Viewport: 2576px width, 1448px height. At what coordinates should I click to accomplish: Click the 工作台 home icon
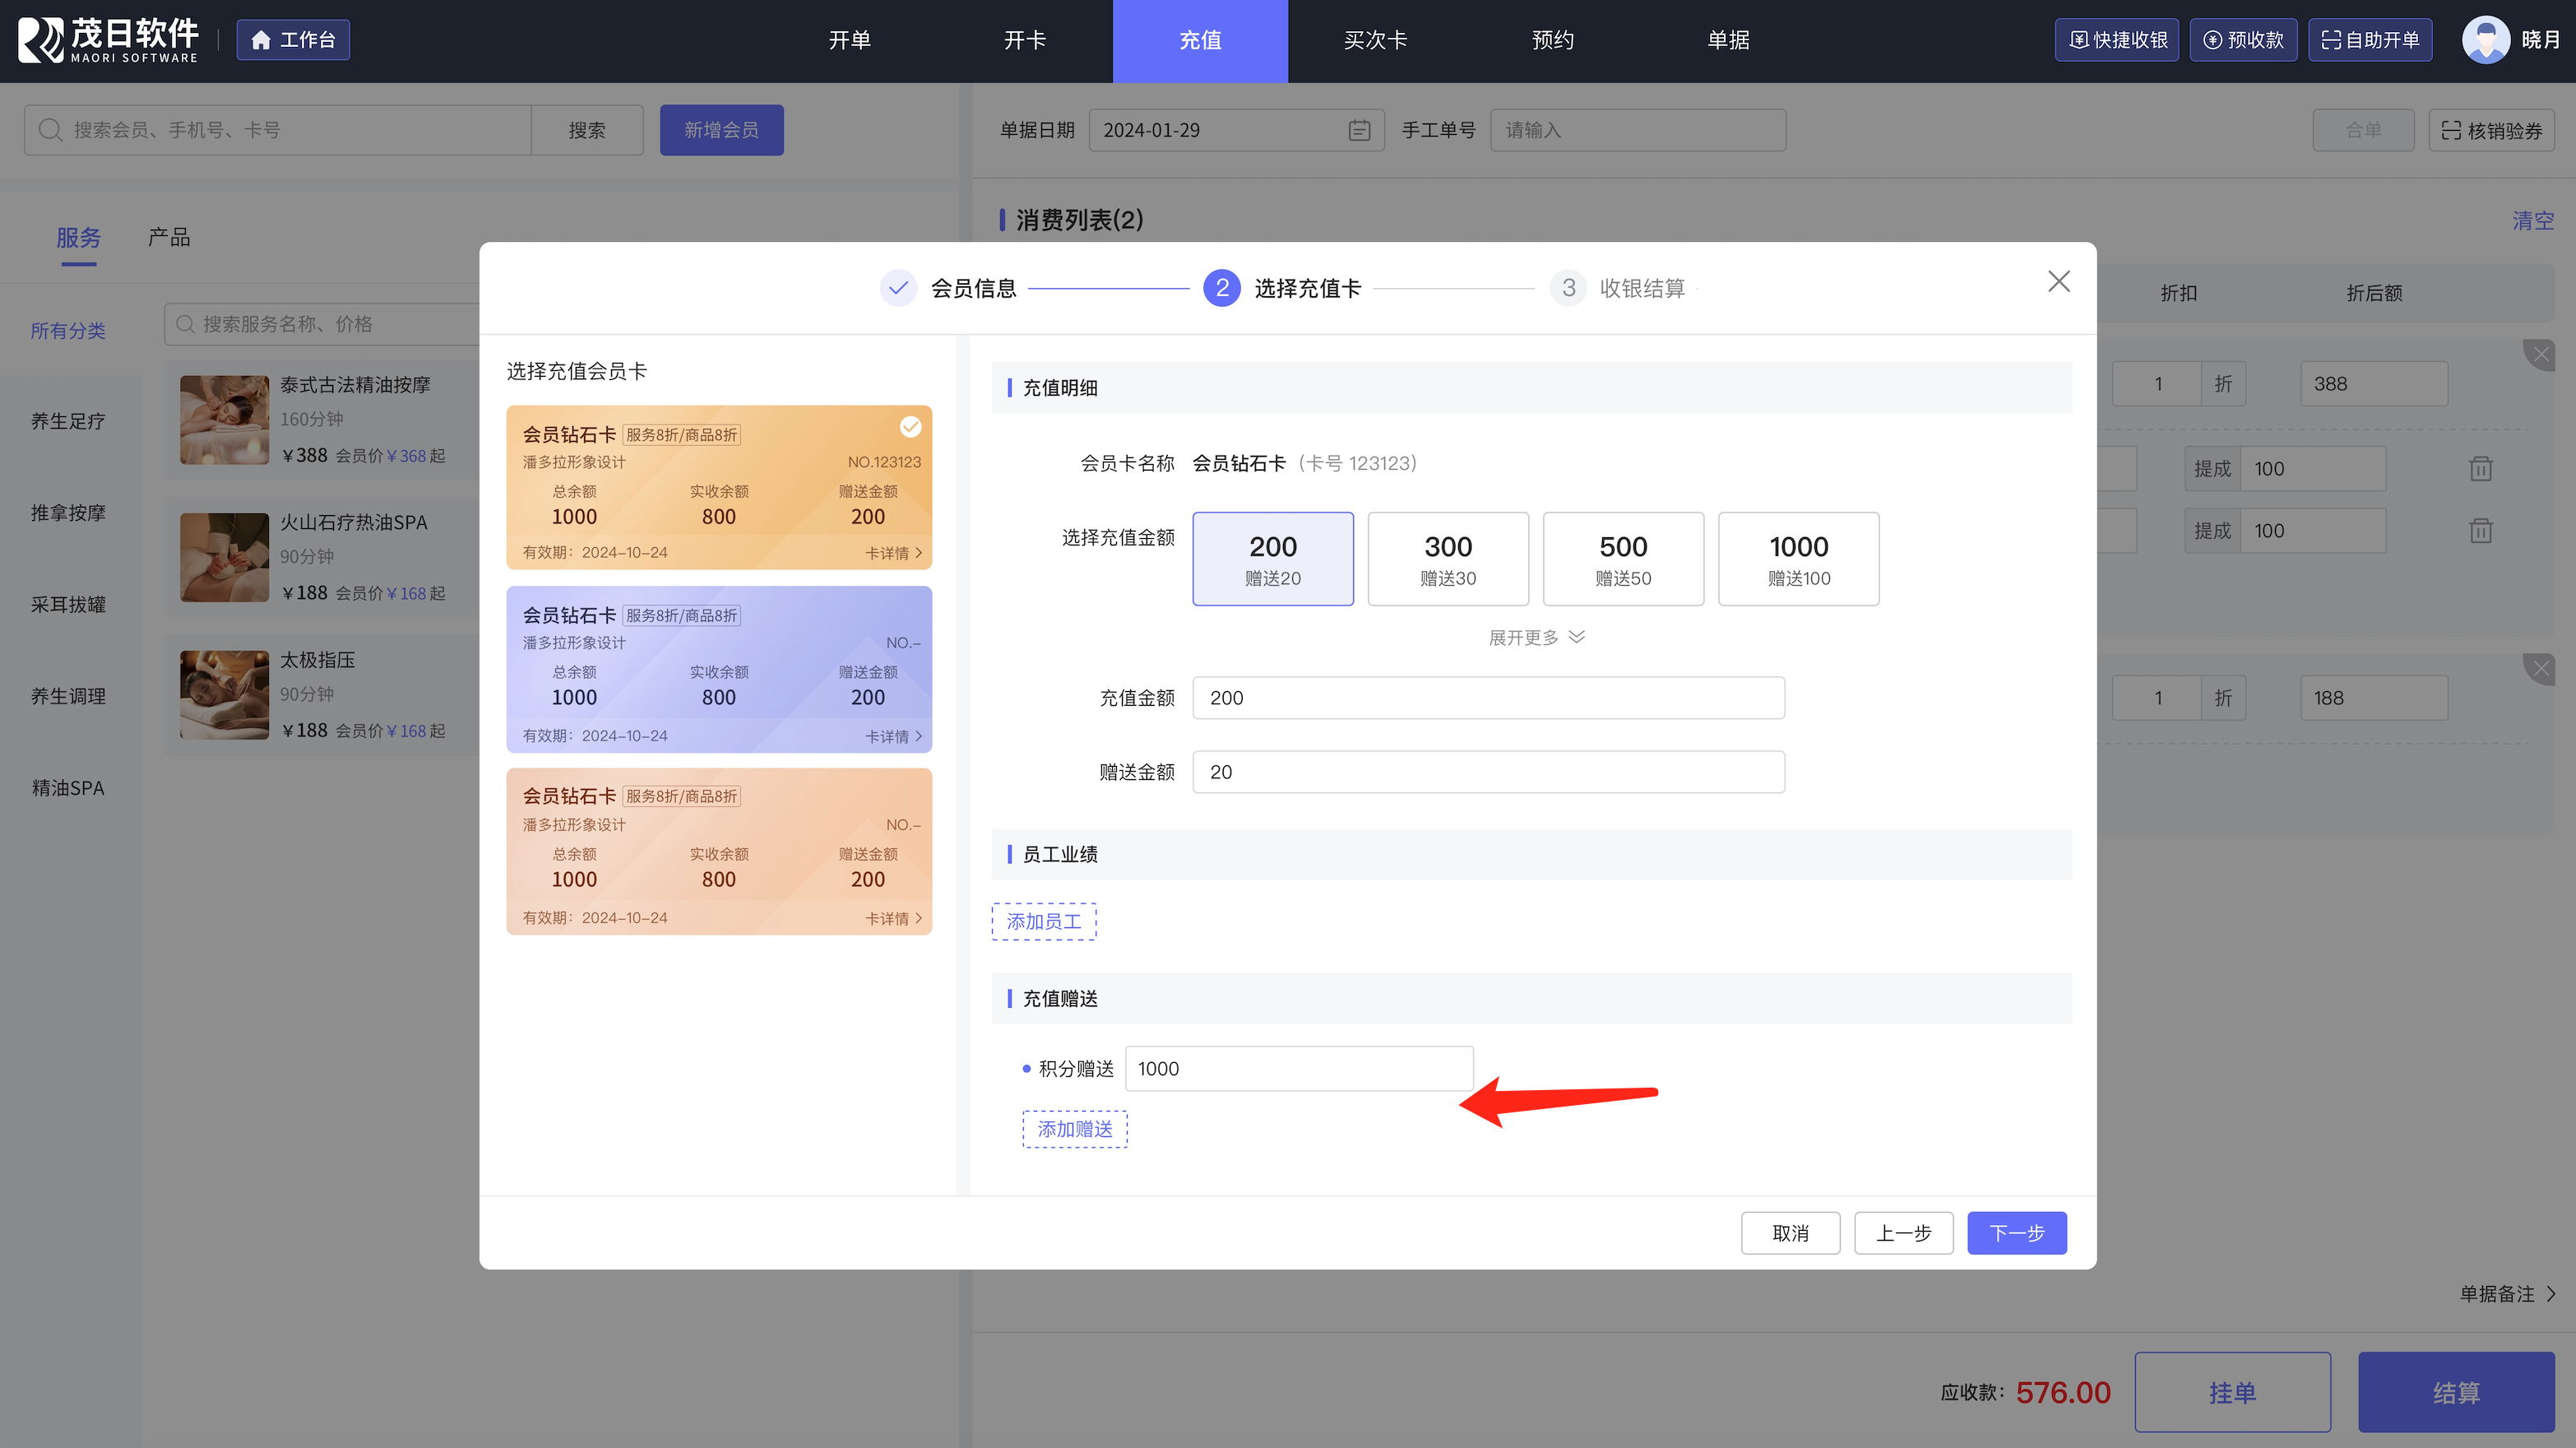261,40
